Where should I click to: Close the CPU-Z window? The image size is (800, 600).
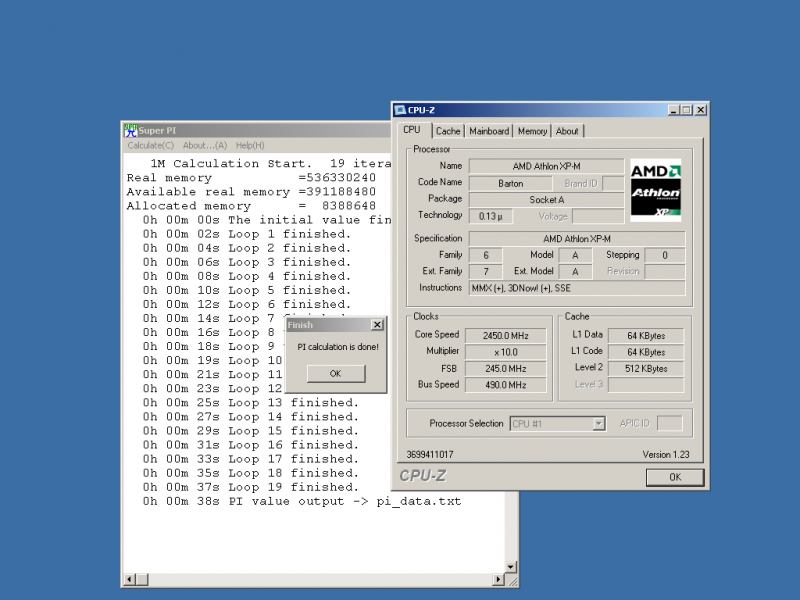(x=701, y=110)
